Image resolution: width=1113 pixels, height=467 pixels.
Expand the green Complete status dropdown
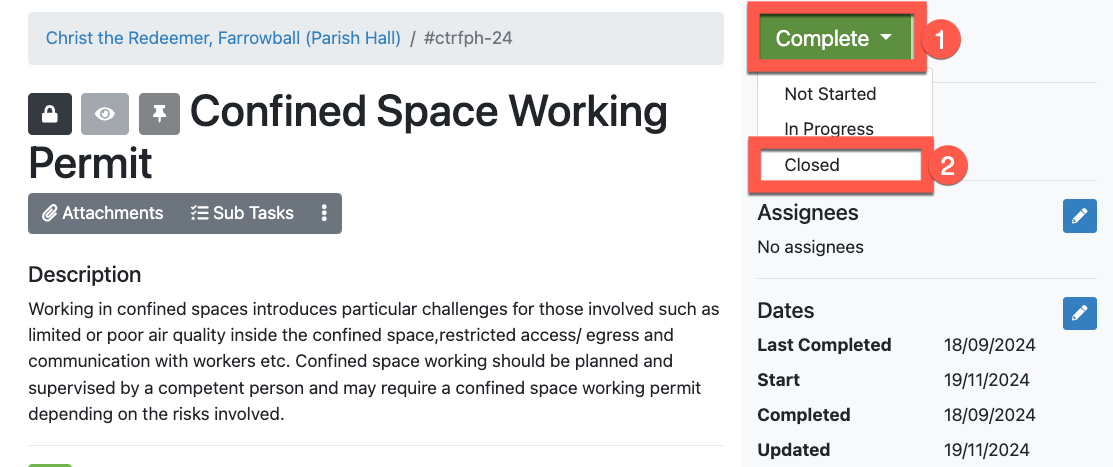(x=834, y=39)
